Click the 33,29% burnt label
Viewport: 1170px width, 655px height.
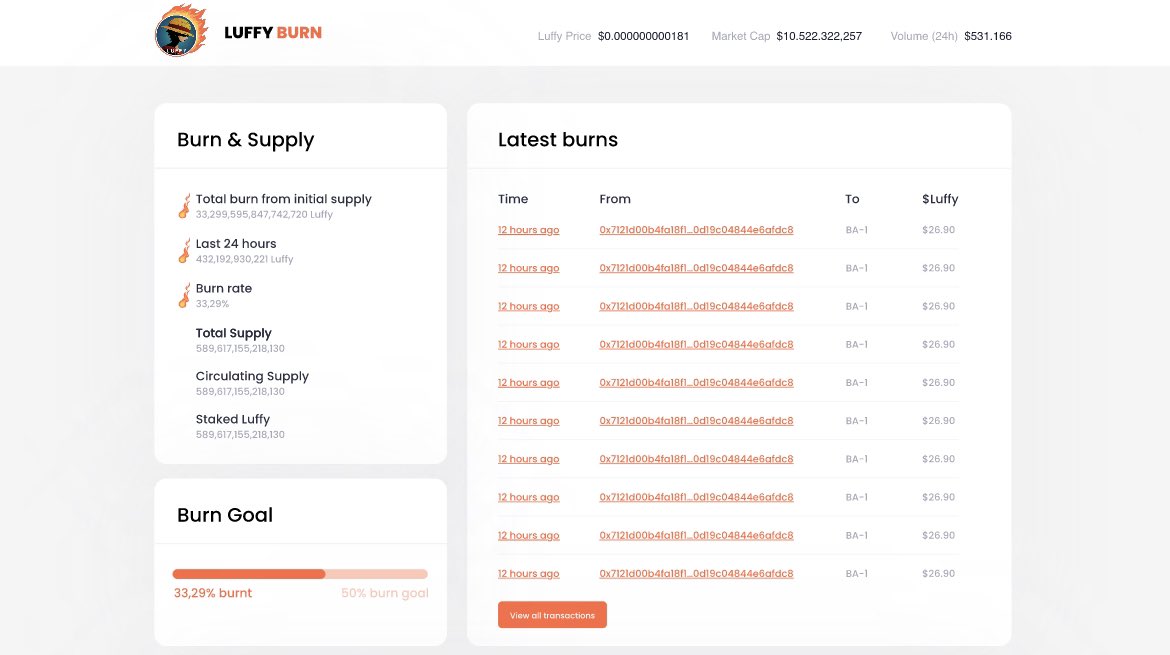213,593
